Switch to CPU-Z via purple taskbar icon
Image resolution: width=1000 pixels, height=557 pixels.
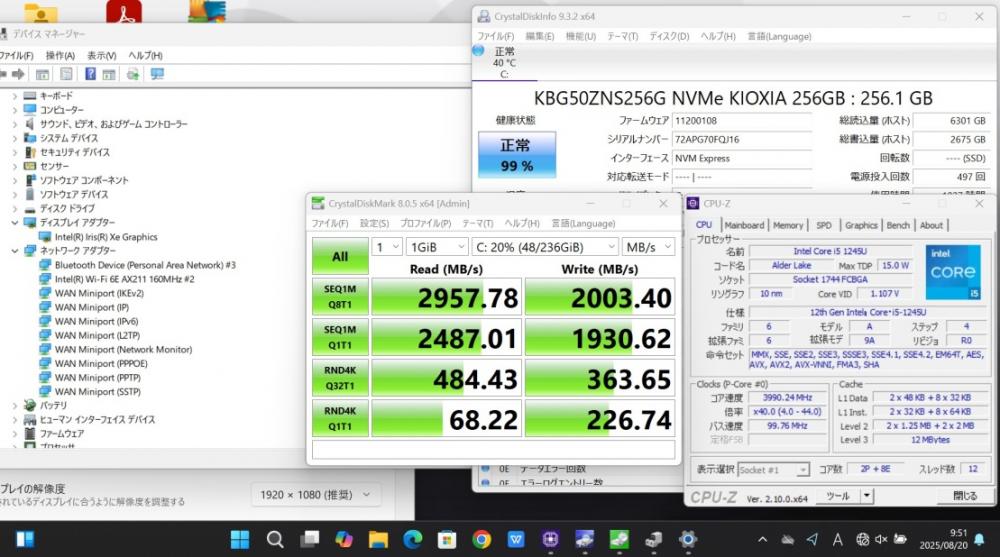coord(550,540)
